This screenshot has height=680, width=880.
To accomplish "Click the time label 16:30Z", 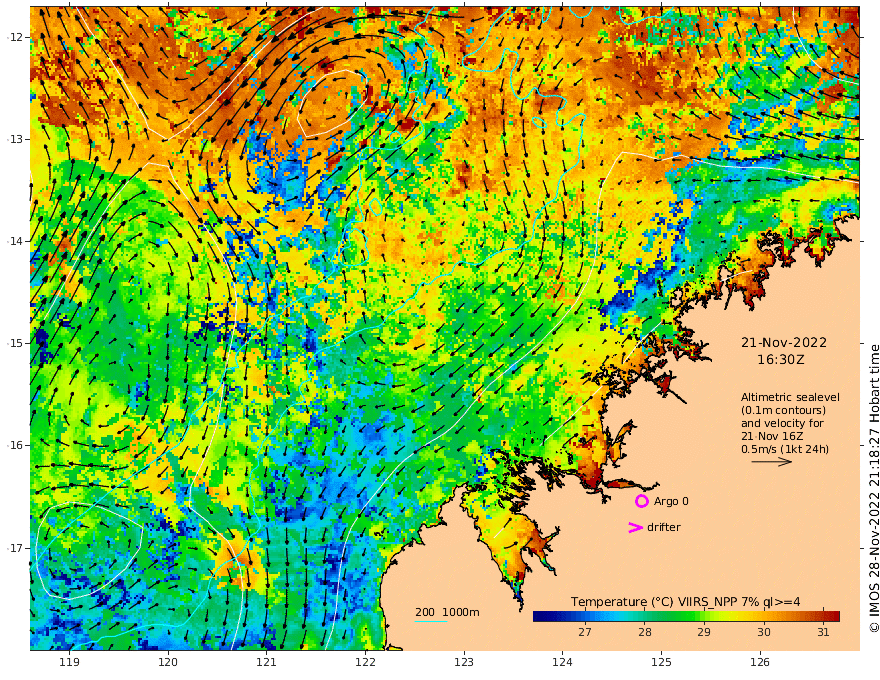I will pos(781,359).
